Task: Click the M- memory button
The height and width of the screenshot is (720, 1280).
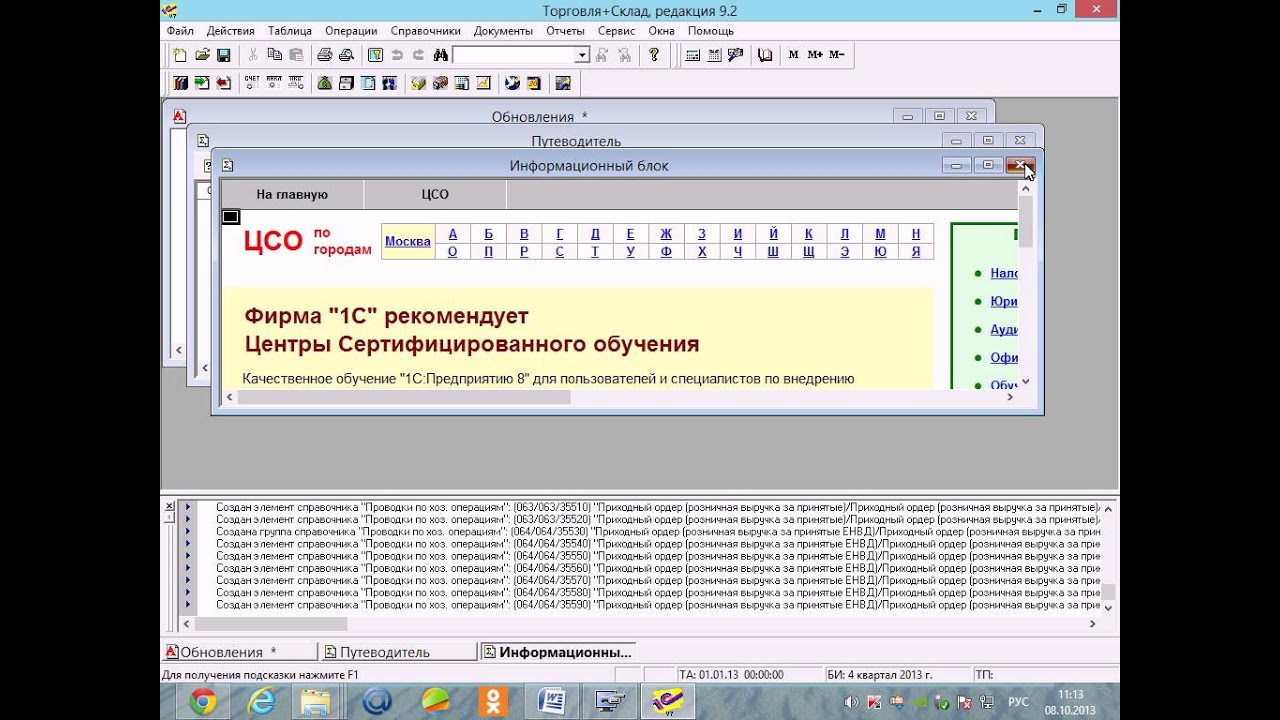Action: (837, 55)
